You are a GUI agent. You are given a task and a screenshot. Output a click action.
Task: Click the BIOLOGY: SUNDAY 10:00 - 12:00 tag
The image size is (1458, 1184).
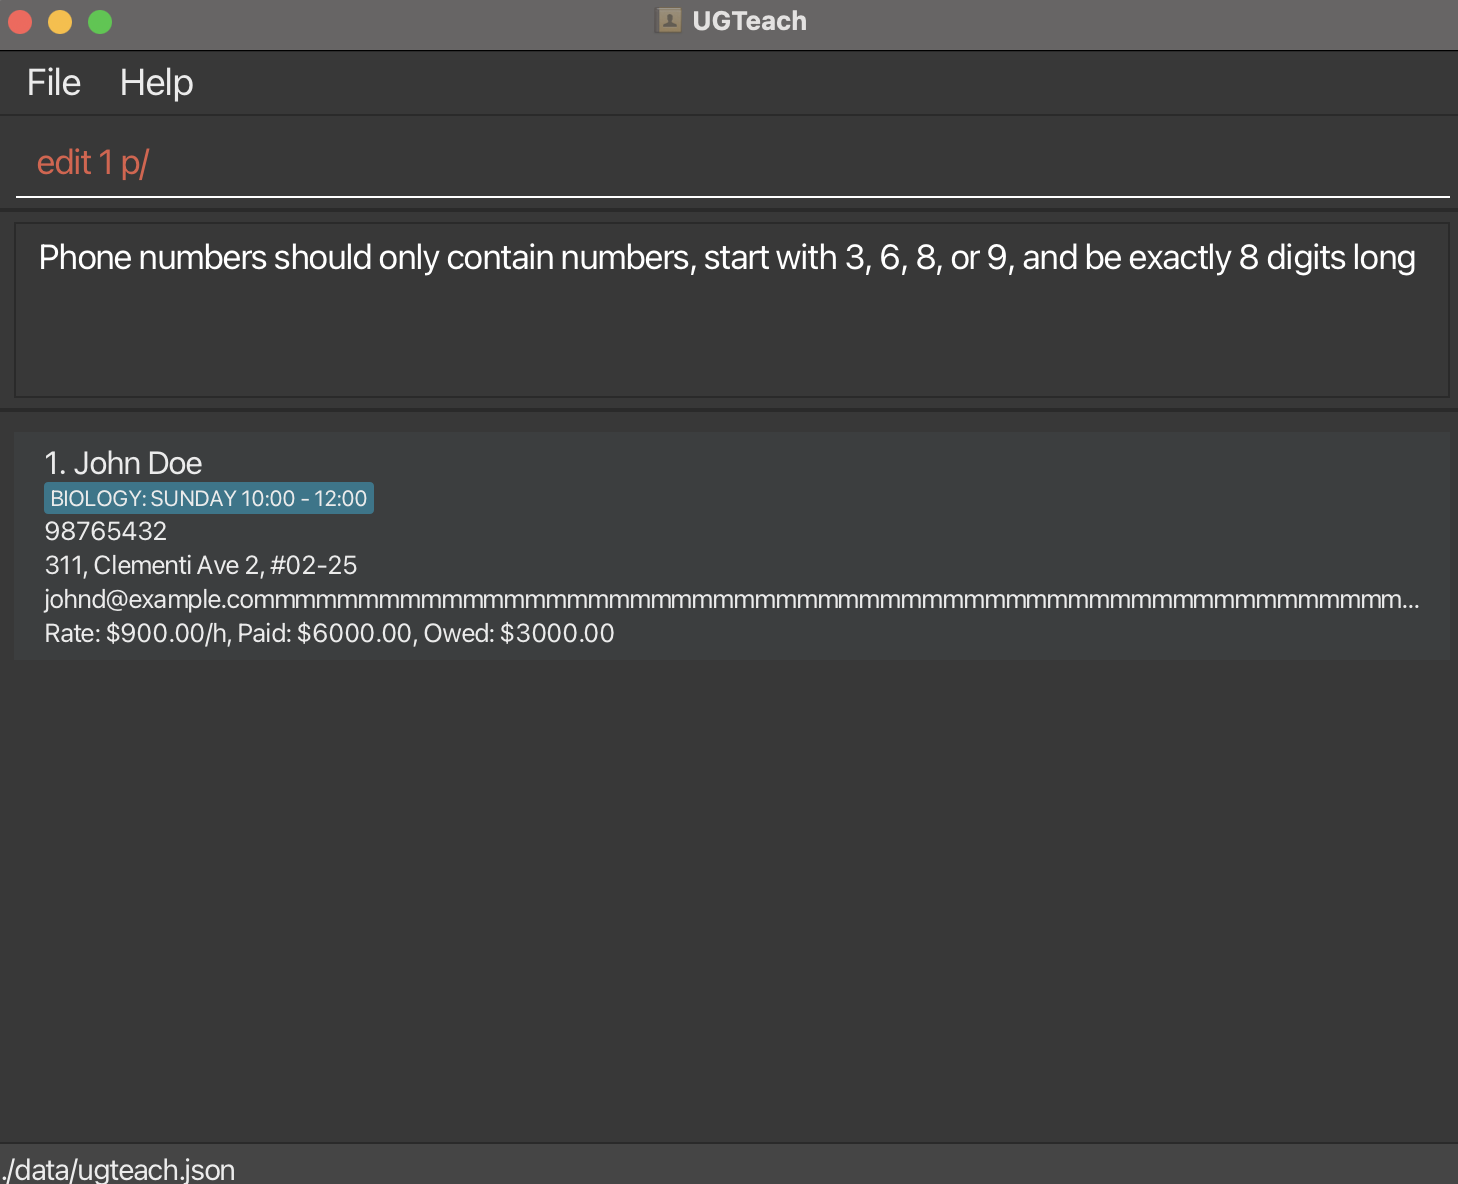coord(208,497)
